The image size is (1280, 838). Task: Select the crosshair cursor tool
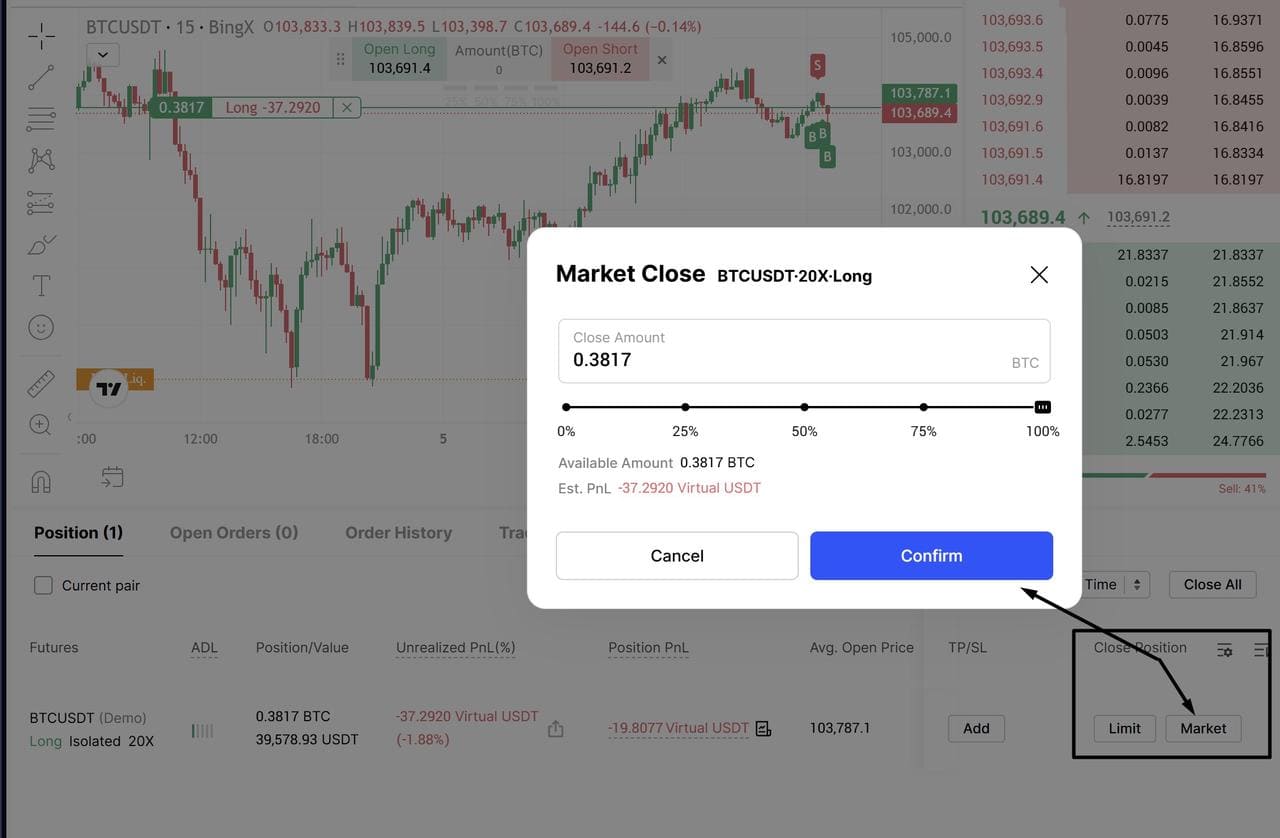41,37
